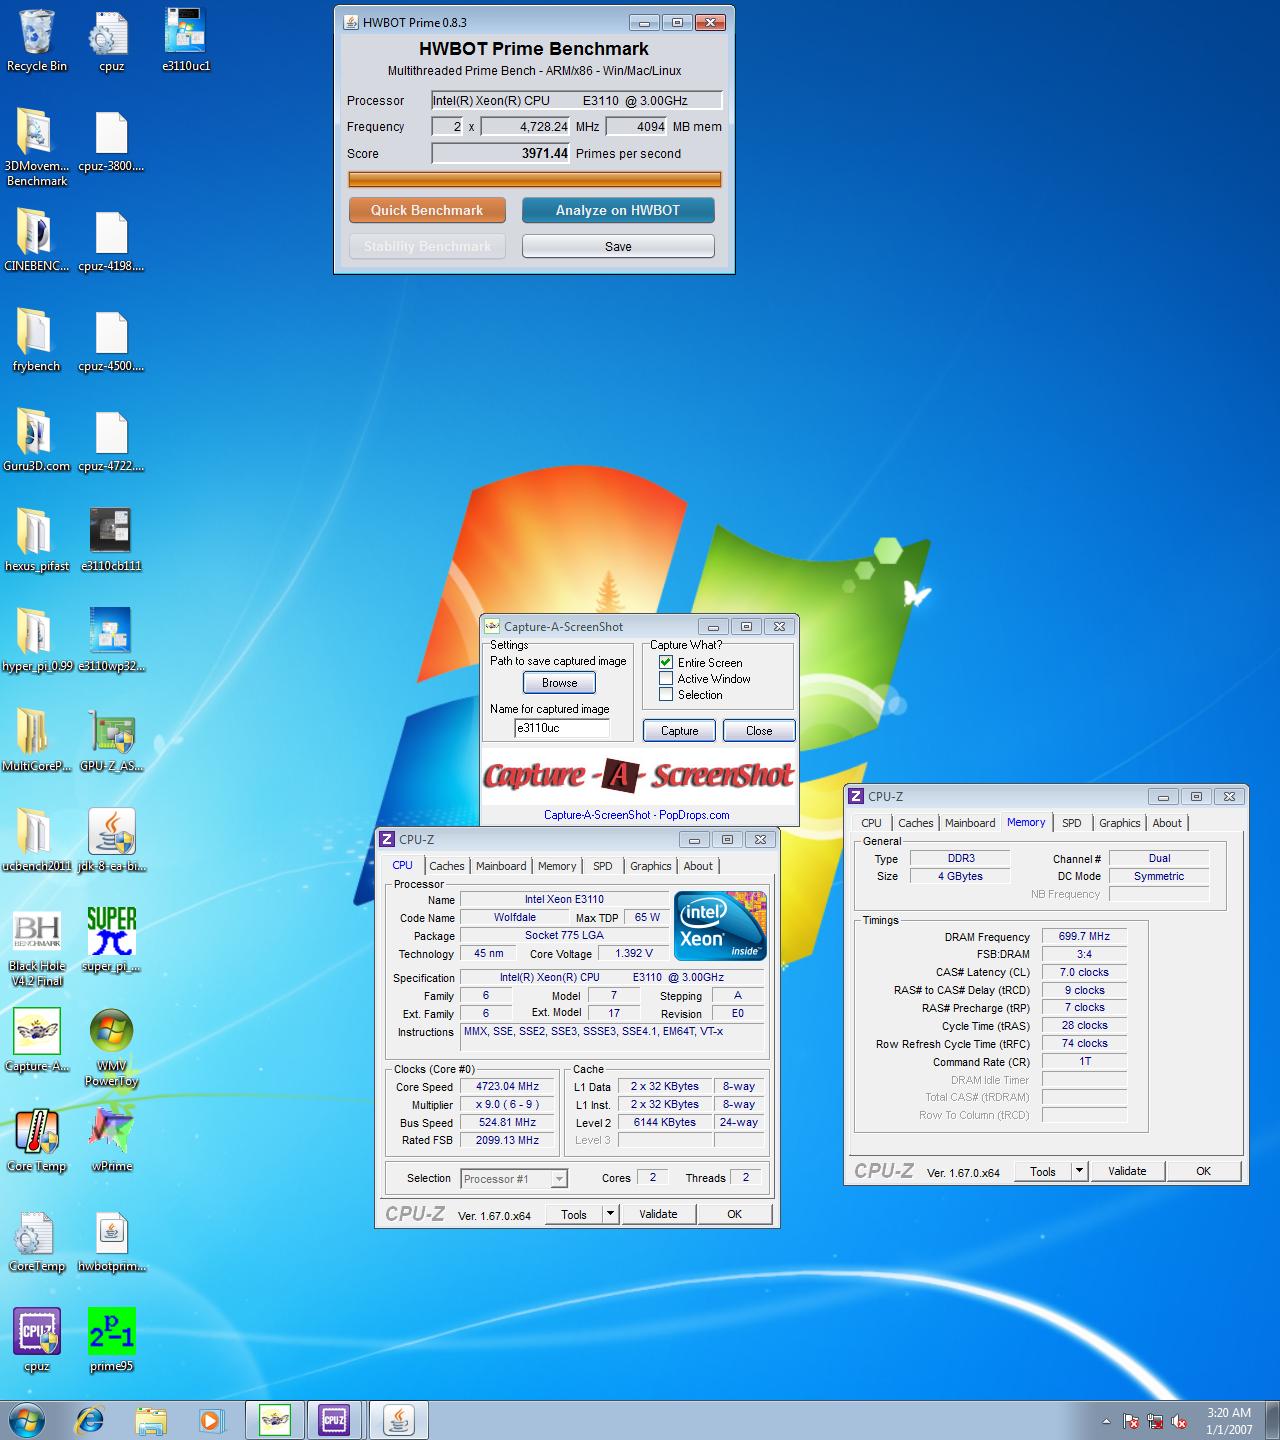Click Validate in CPU-Z Memory window

click(1127, 1171)
